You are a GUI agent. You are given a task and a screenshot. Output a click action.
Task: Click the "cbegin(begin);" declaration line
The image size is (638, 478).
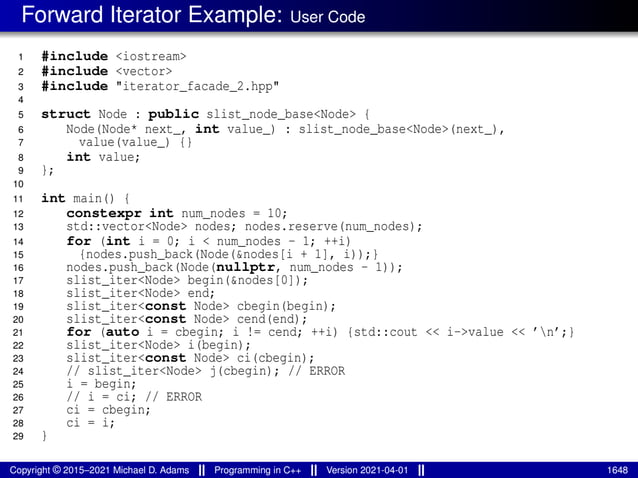pyautogui.click(x=201, y=306)
